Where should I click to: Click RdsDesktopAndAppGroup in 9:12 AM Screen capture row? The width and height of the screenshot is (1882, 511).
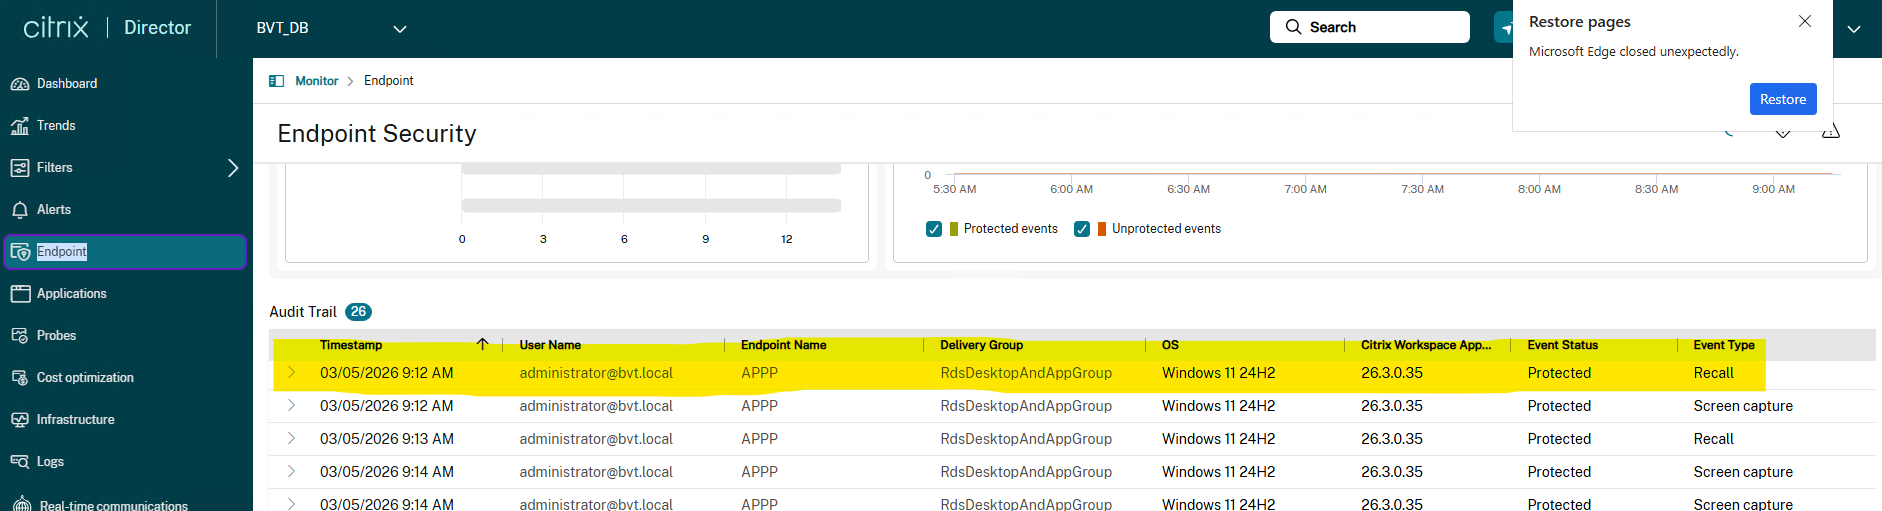1026,406
